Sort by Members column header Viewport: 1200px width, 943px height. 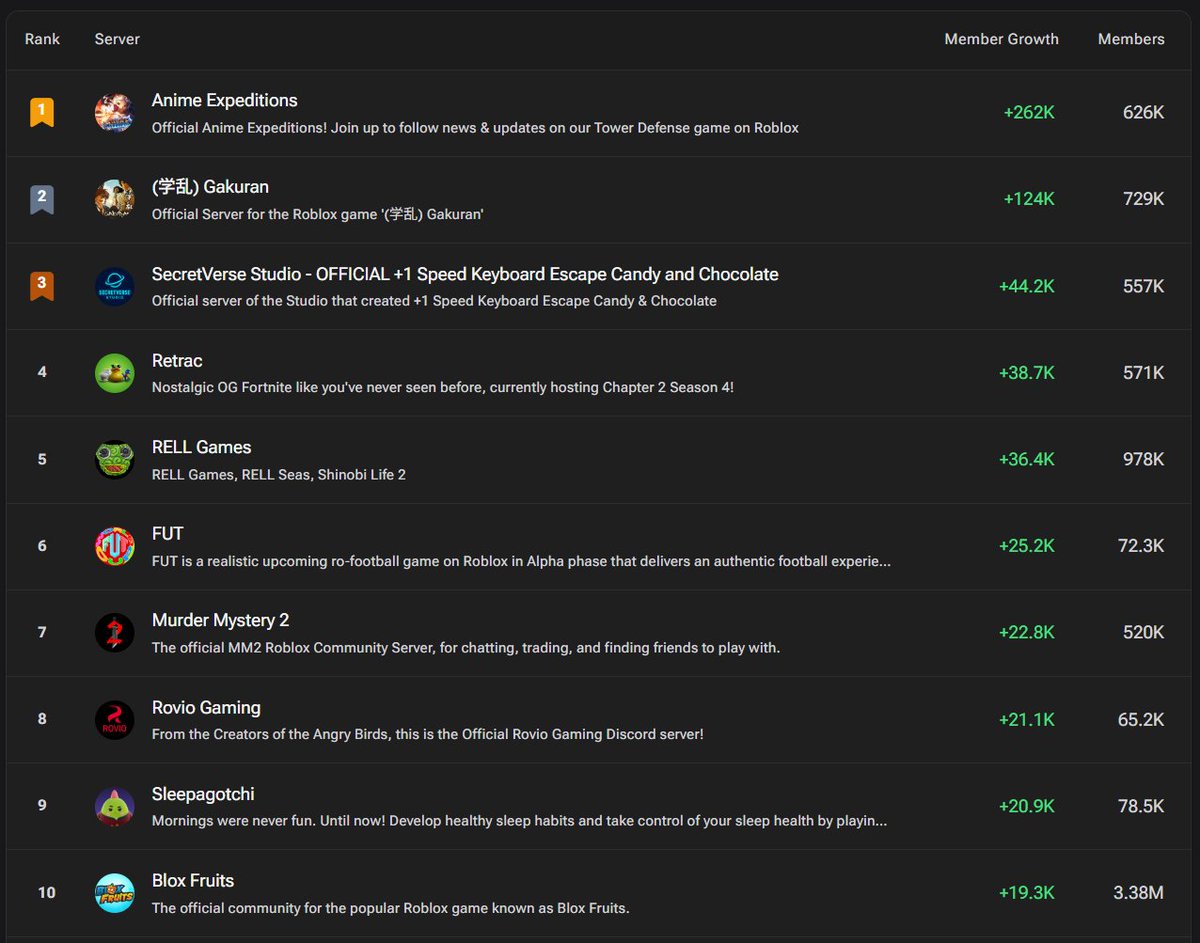coord(1131,39)
